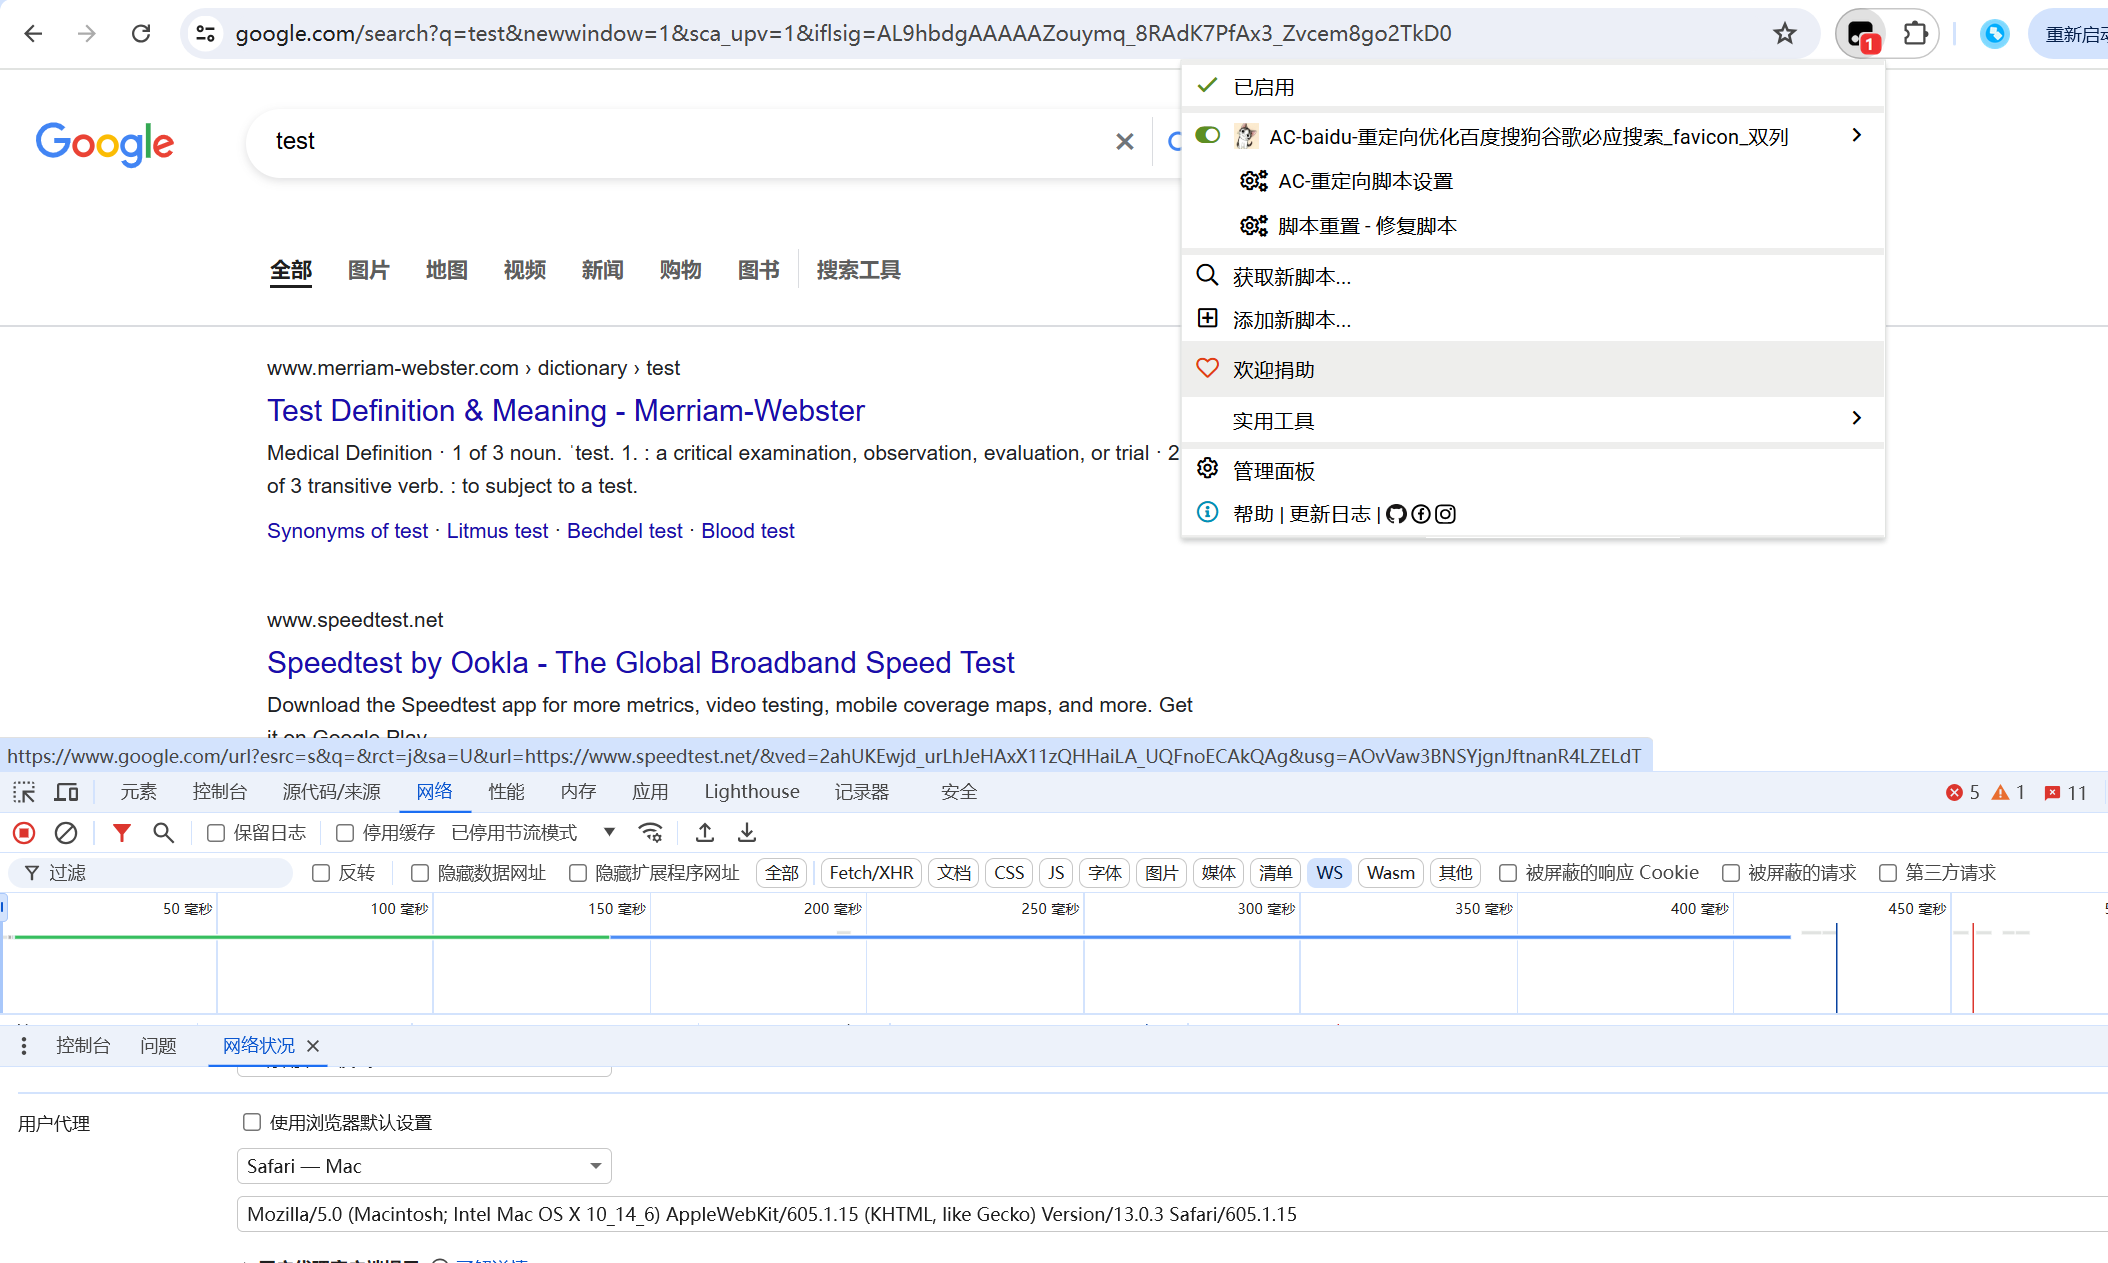Image resolution: width=2108 pixels, height=1263 pixels.
Task: Open network conditions Wi-Fi icon
Action: [651, 833]
